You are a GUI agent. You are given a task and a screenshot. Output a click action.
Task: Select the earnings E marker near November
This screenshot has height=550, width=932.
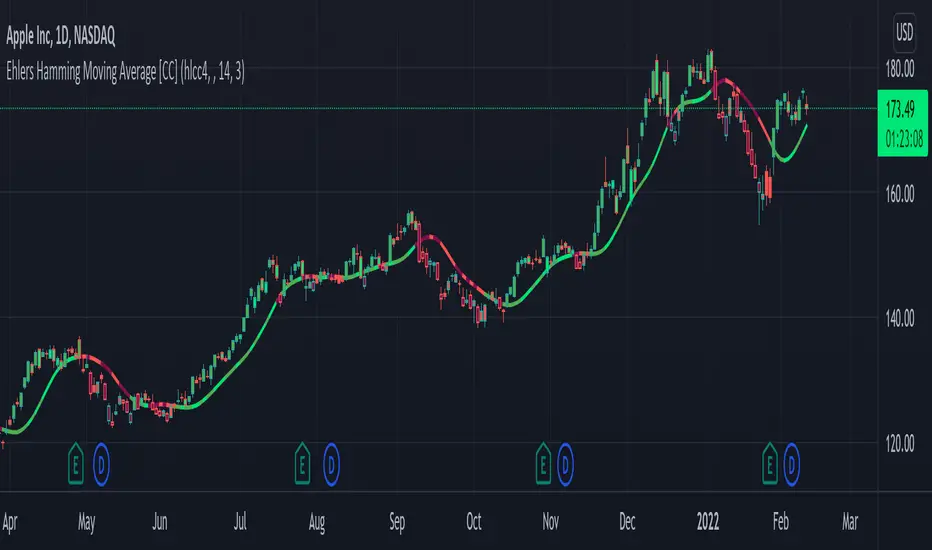(x=543, y=464)
